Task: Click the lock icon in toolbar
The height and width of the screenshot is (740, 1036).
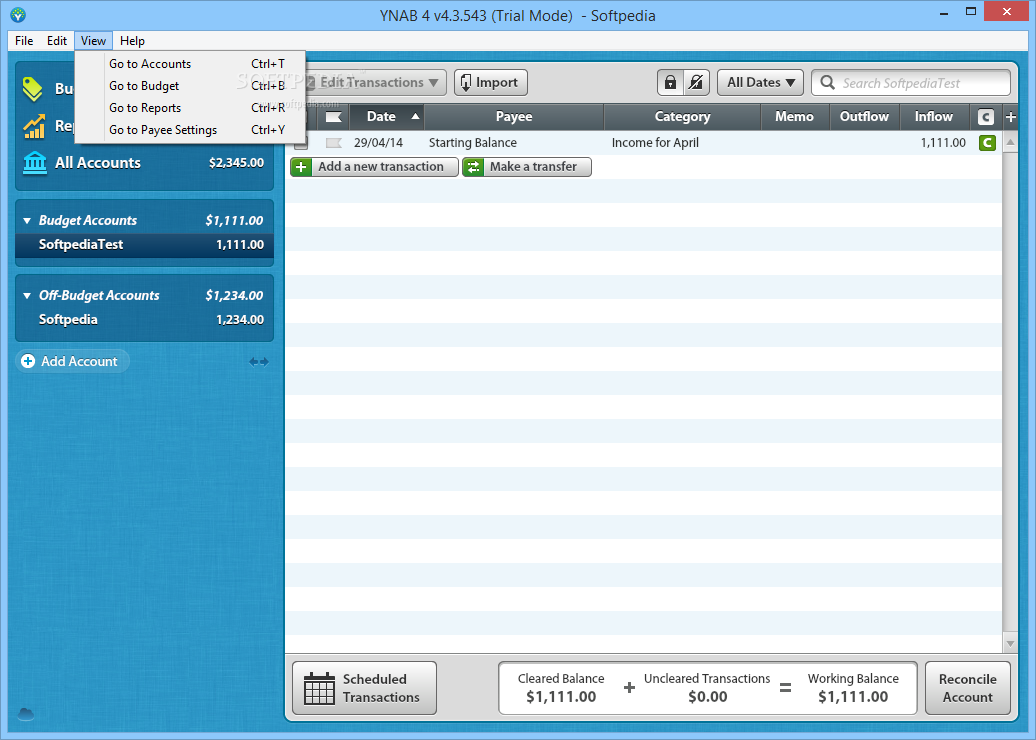Action: 670,83
